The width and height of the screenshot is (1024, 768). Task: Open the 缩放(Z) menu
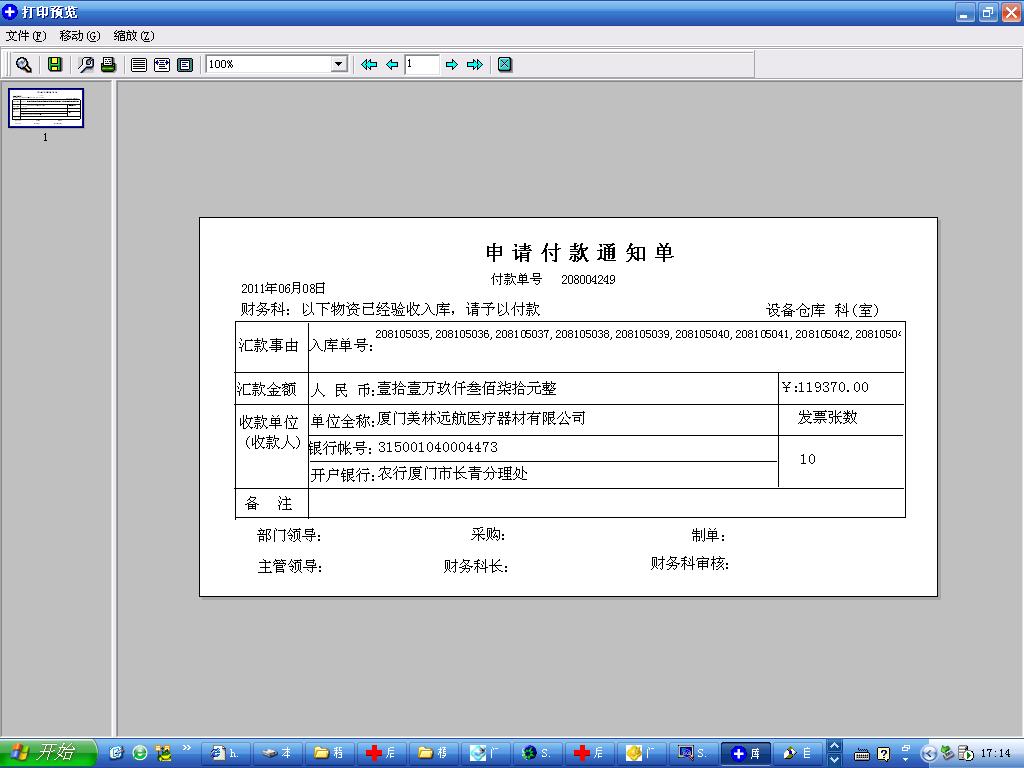pos(134,36)
